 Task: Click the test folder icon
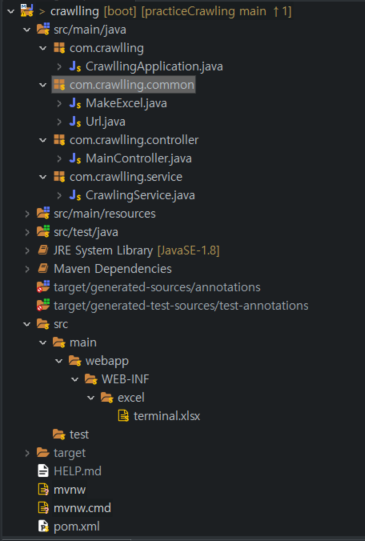click(x=59, y=435)
